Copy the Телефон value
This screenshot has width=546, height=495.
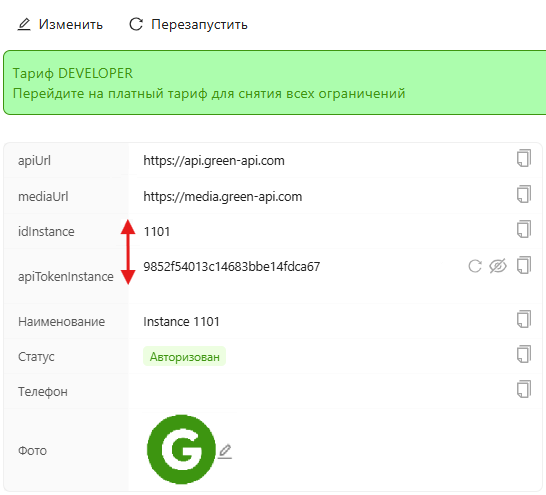coord(524,389)
